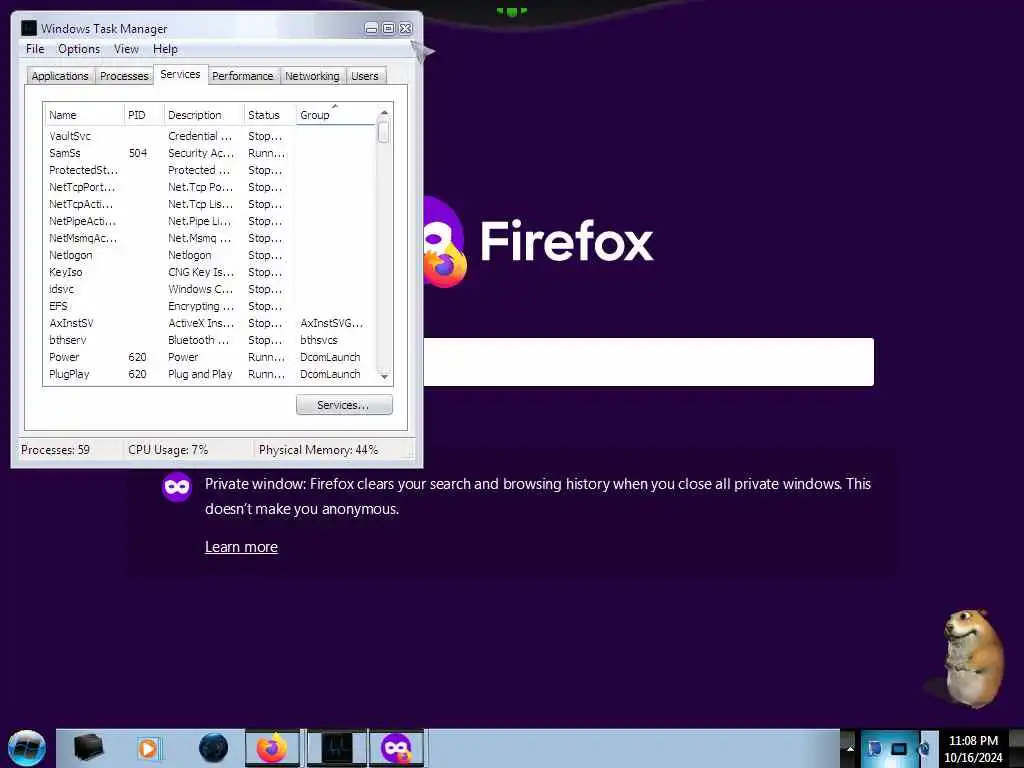The image size is (1024, 768).
Task: Open the View menu
Action: tap(126, 49)
